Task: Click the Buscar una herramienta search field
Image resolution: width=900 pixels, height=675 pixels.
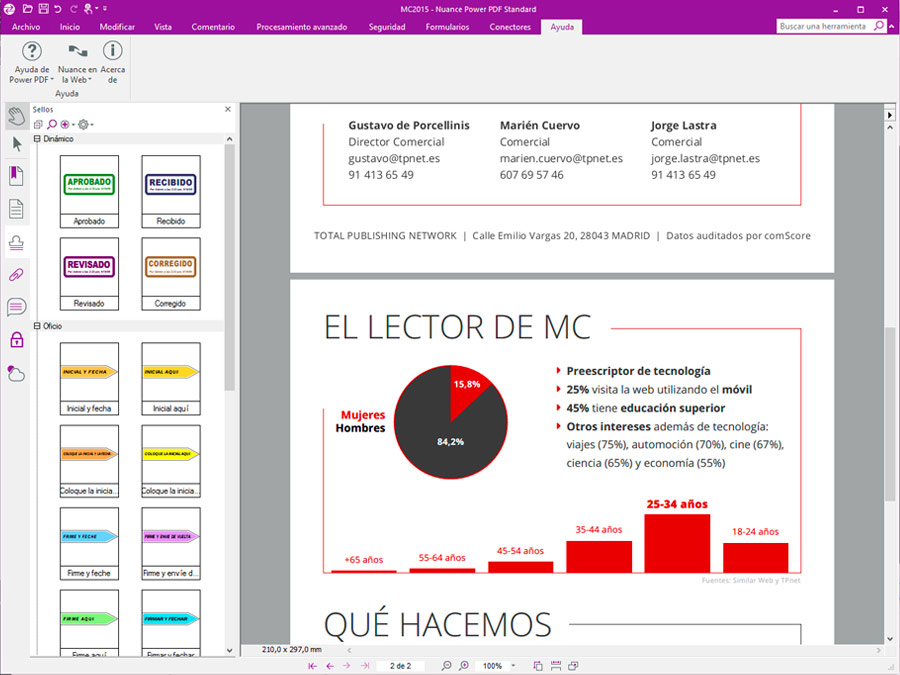Action: click(x=822, y=27)
